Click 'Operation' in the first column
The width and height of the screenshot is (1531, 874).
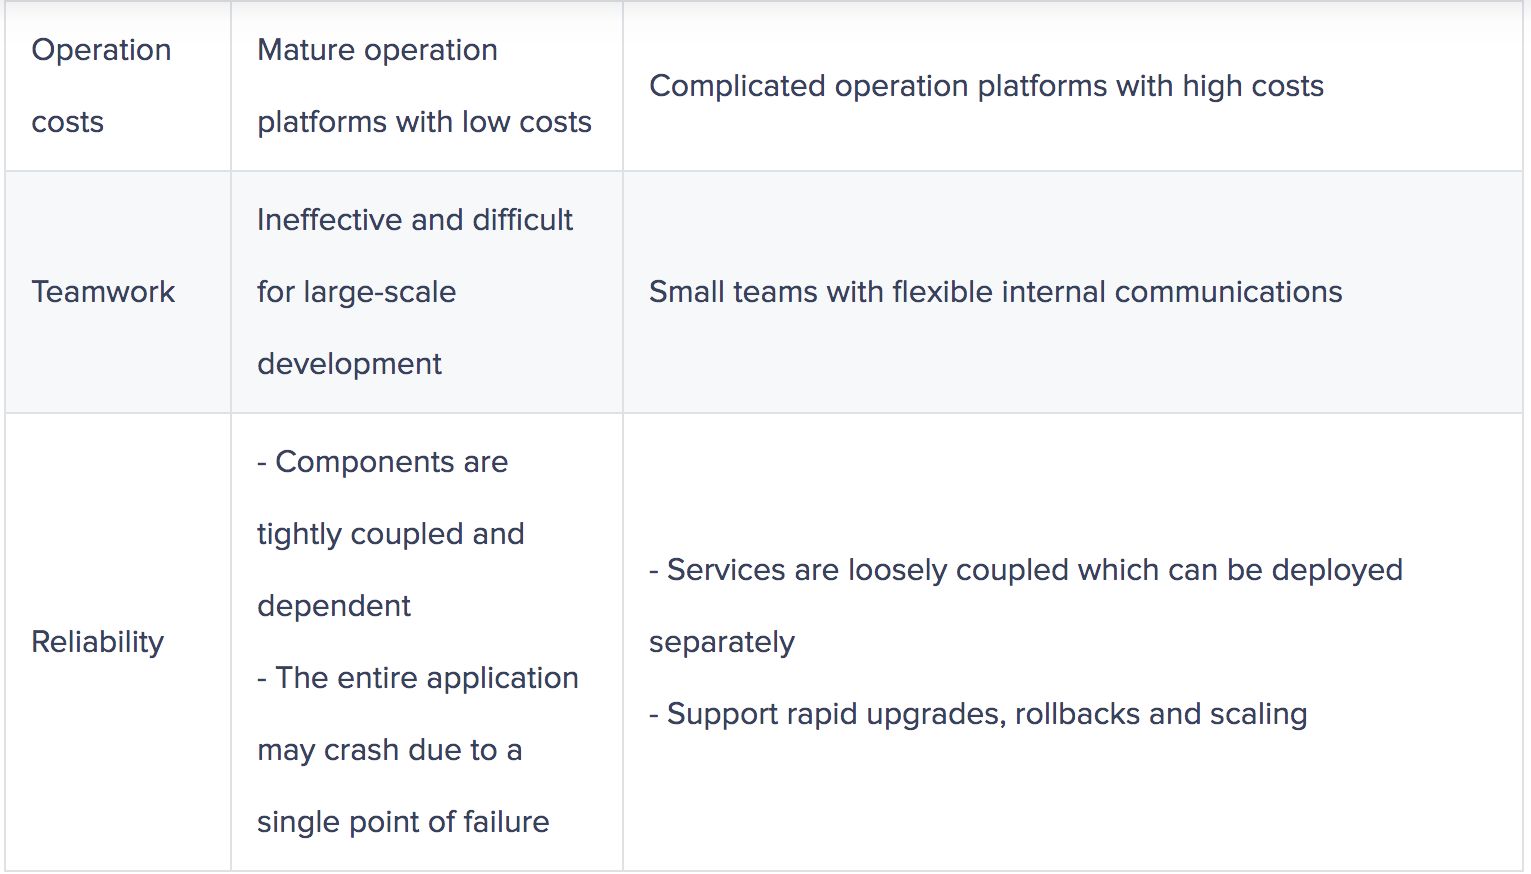tap(101, 50)
